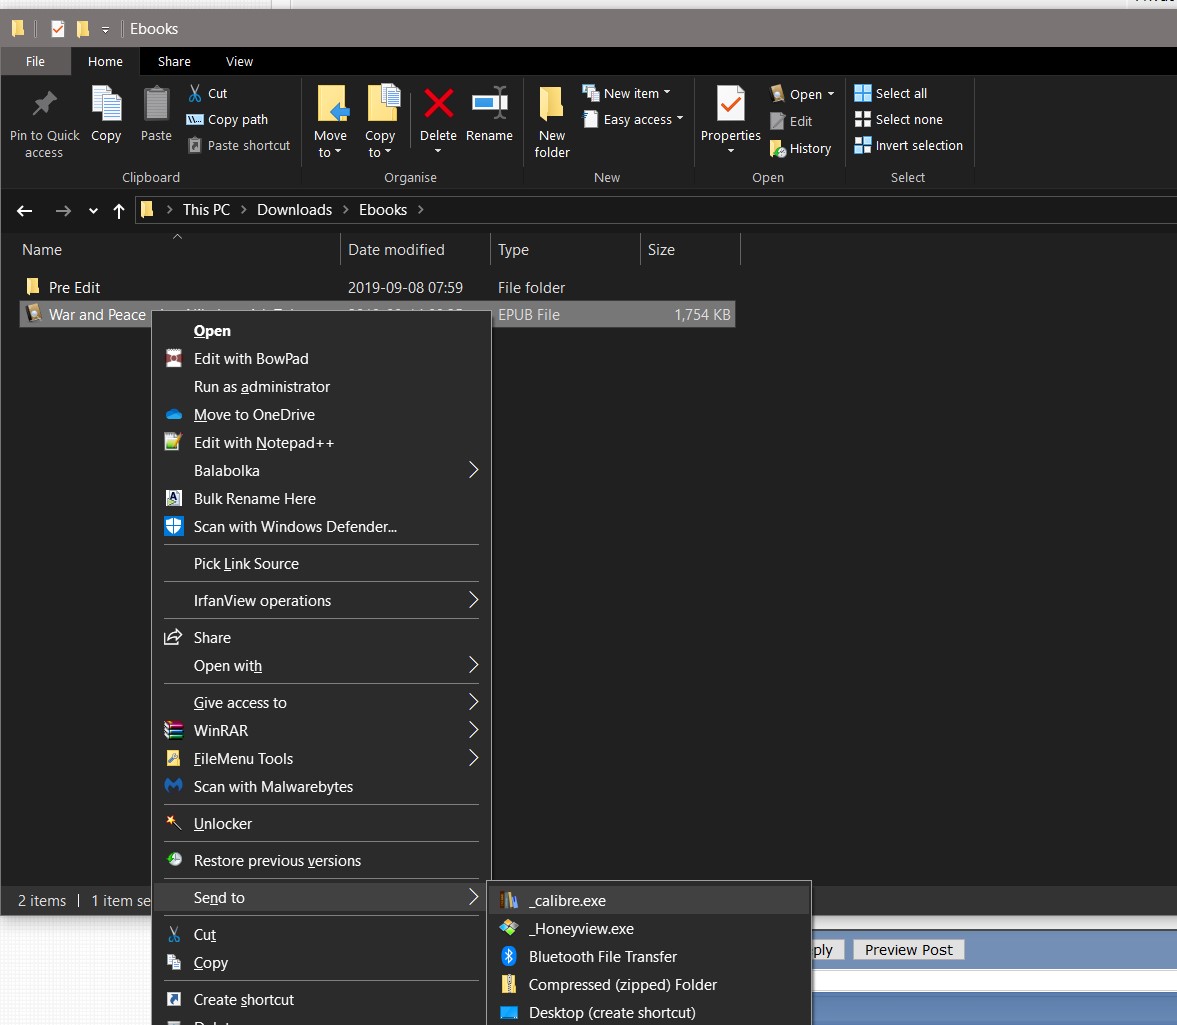Click the Share context menu entry
This screenshot has height=1025, width=1177.
tap(321, 637)
